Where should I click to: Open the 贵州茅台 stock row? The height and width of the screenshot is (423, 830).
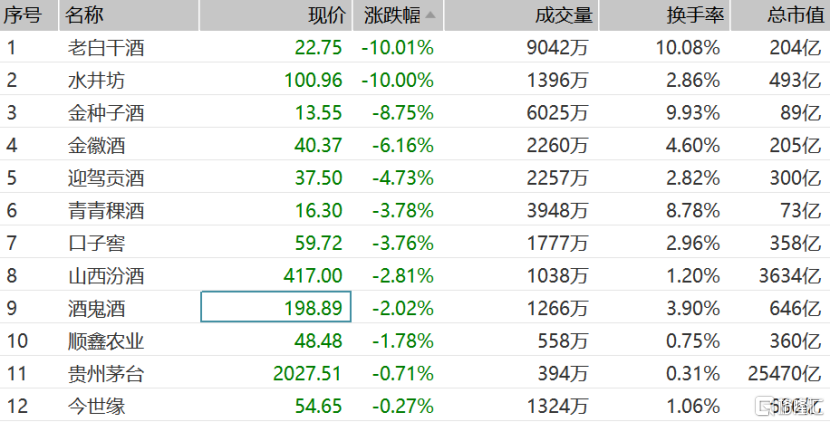point(415,373)
